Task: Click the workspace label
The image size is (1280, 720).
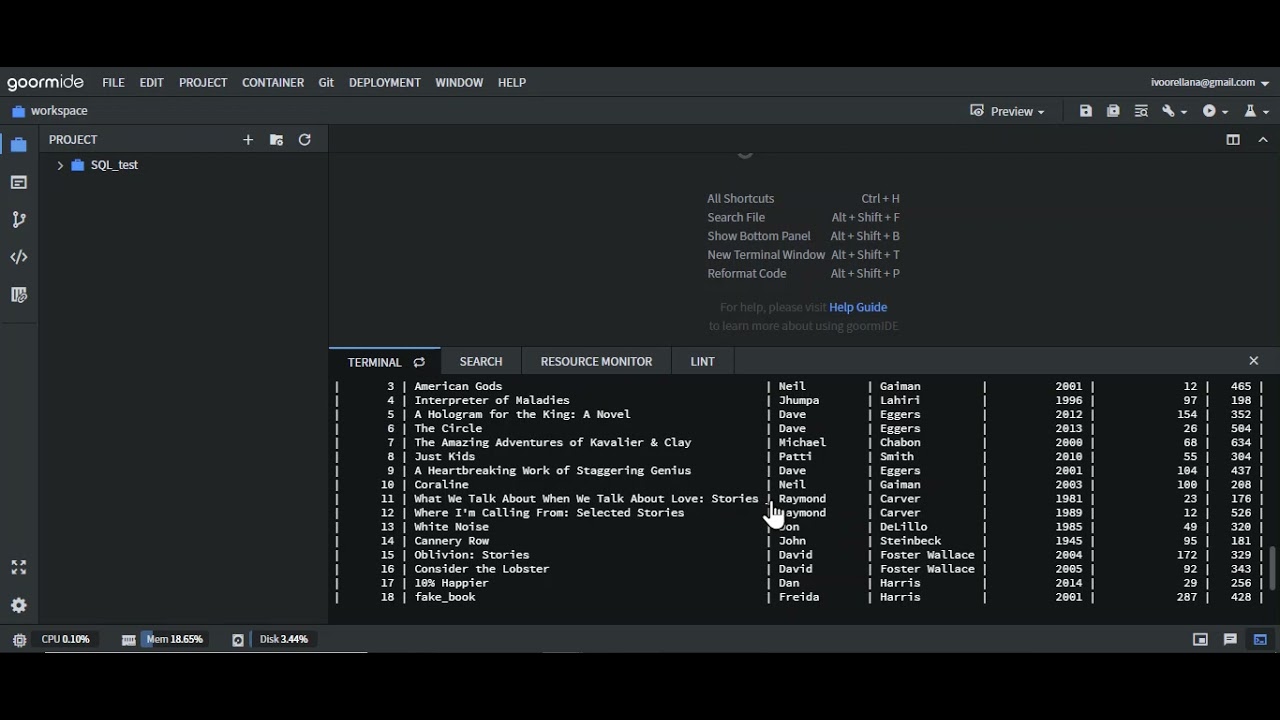Action: click(x=59, y=111)
